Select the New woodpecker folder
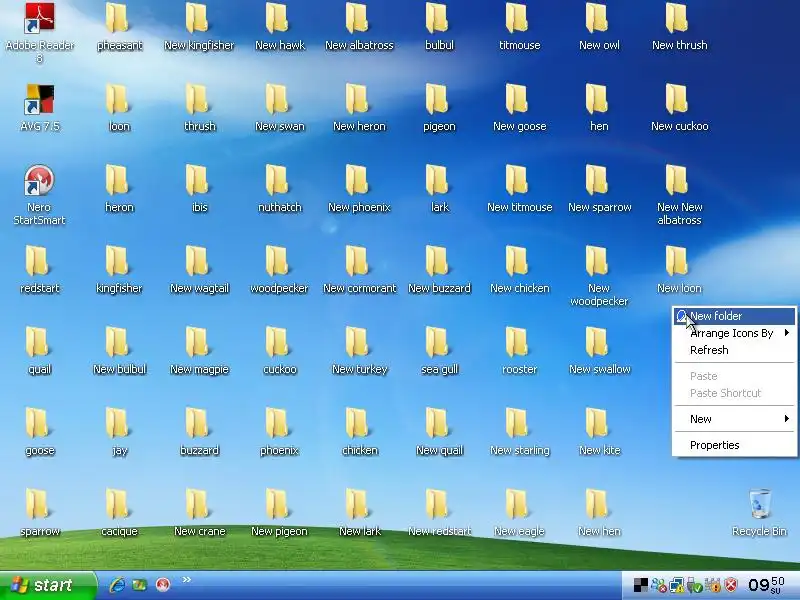Viewport: 800px width, 600px height. click(x=599, y=276)
